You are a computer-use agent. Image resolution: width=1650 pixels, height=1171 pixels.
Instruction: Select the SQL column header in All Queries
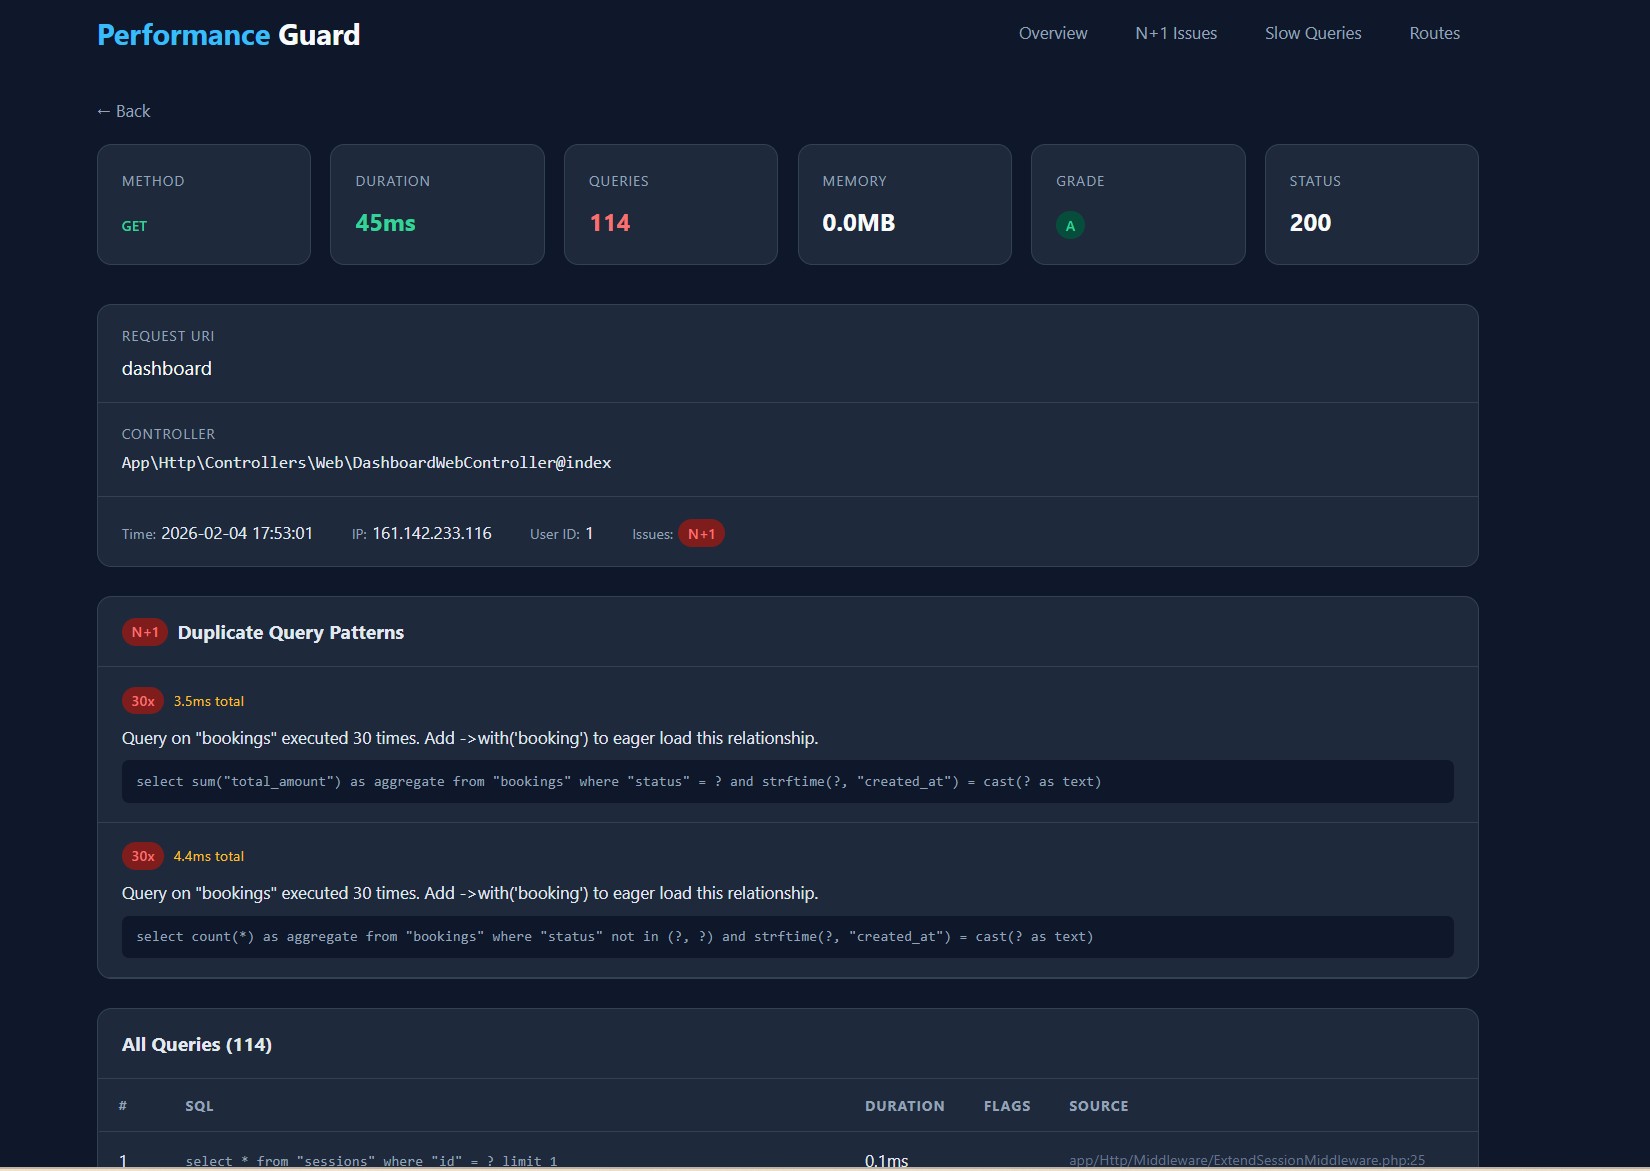coord(199,1106)
